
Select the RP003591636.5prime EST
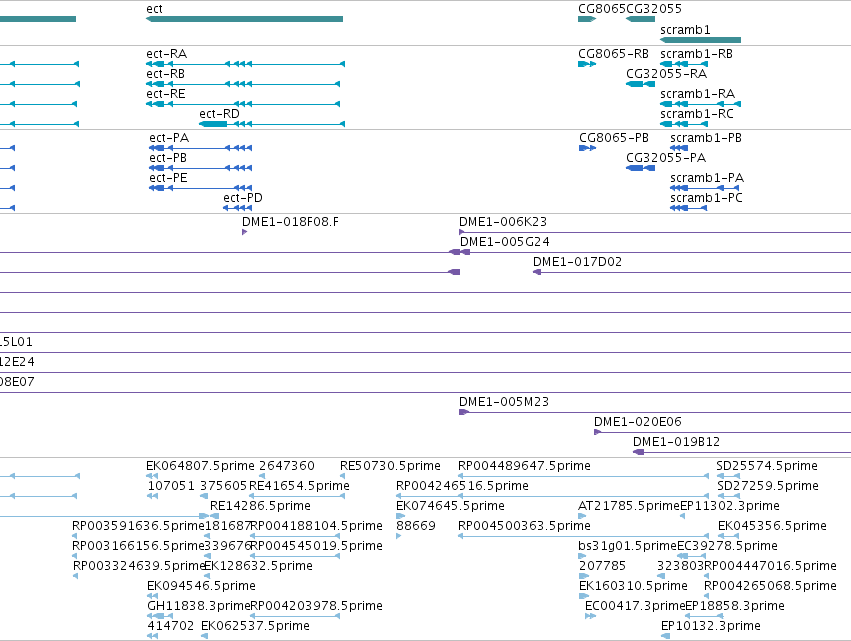(x=75, y=536)
